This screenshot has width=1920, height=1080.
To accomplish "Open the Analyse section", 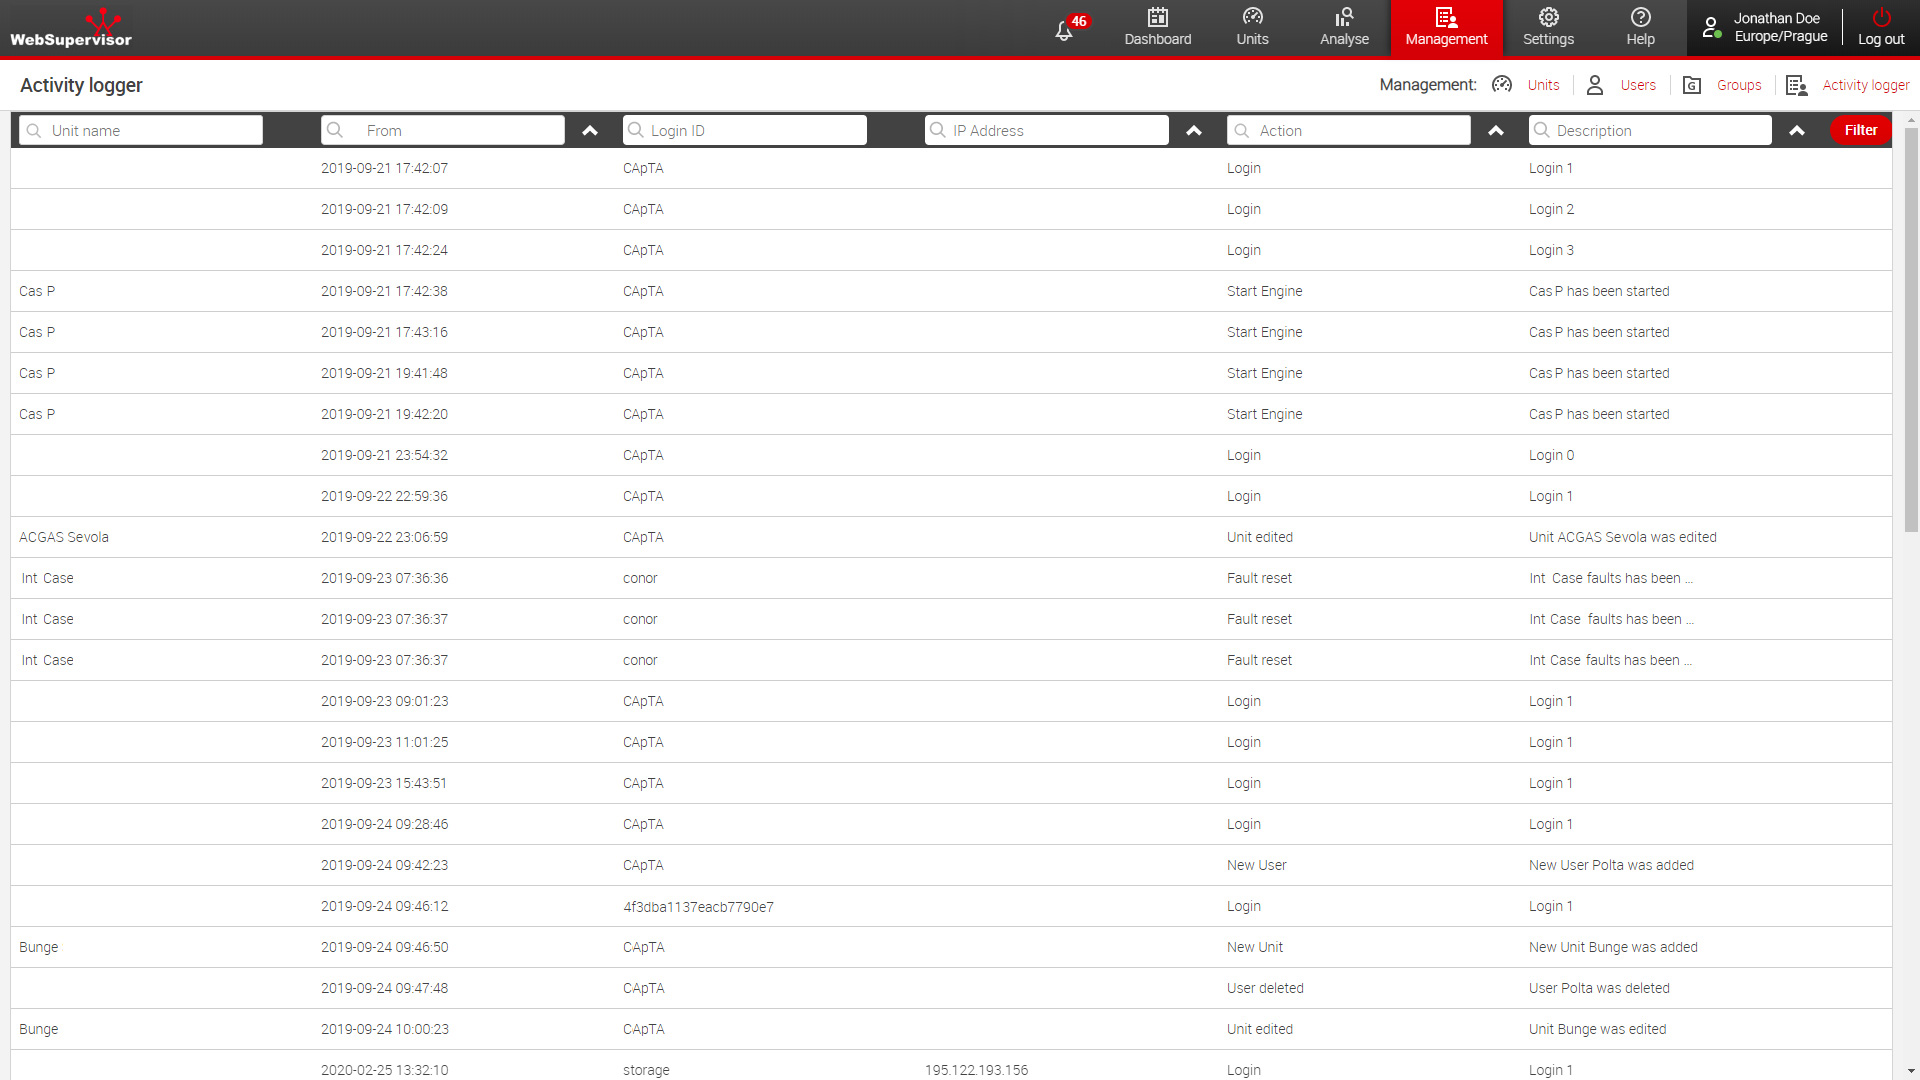I will 1344,27.
